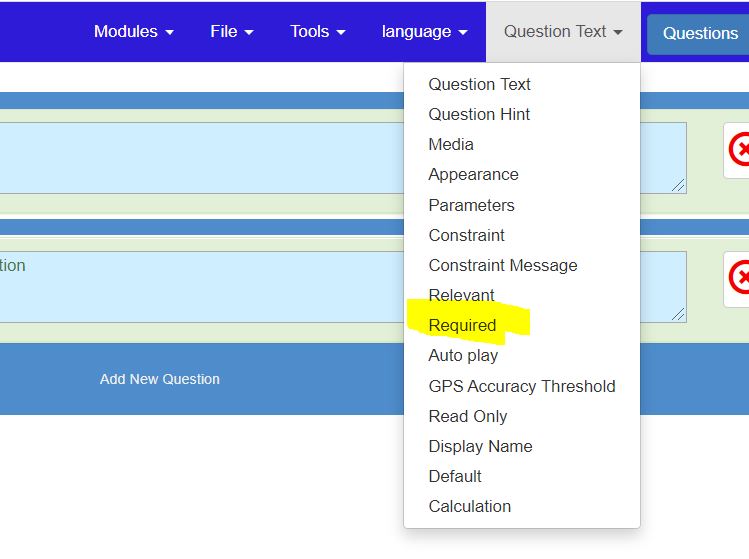Choose the highlighted Required option

462,325
